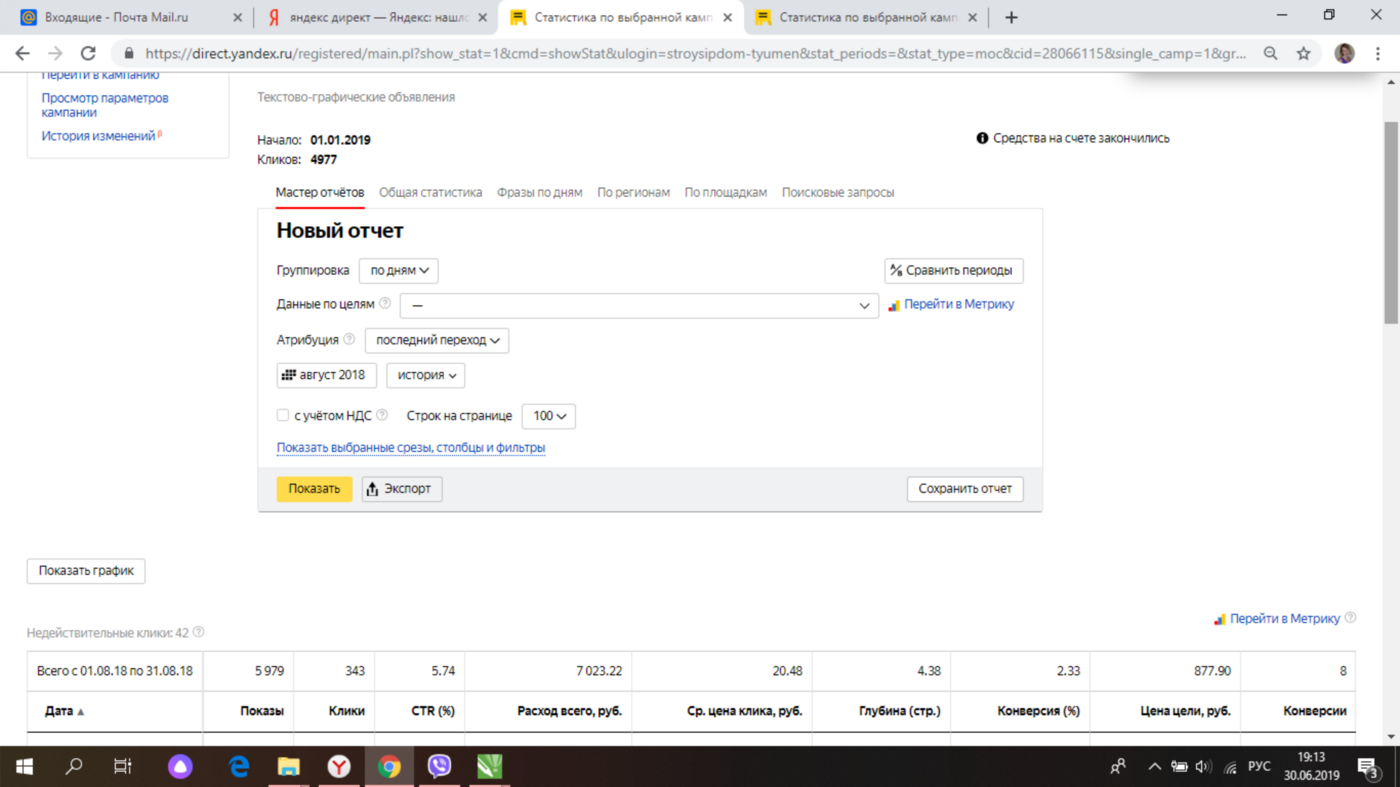The width and height of the screenshot is (1400, 787).
Task: Click the help icon next to Недействительные клики
Action: [x=198, y=632]
